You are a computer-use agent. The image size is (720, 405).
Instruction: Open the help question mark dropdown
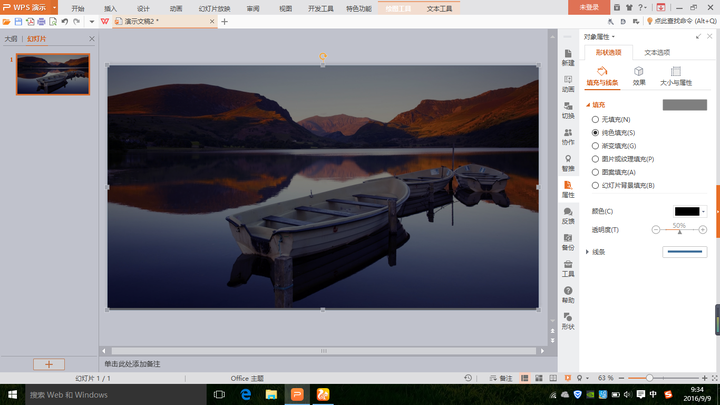[642, 7]
